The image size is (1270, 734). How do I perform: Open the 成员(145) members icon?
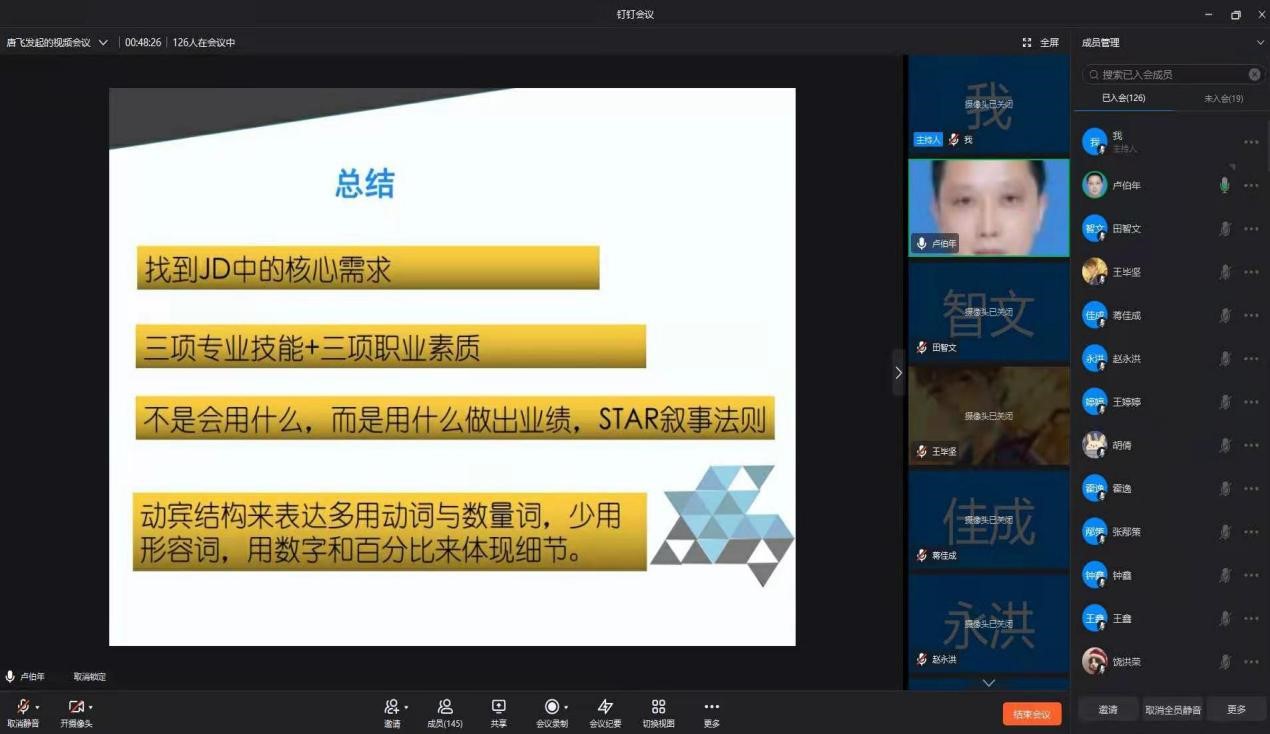(x=445, y=707)
